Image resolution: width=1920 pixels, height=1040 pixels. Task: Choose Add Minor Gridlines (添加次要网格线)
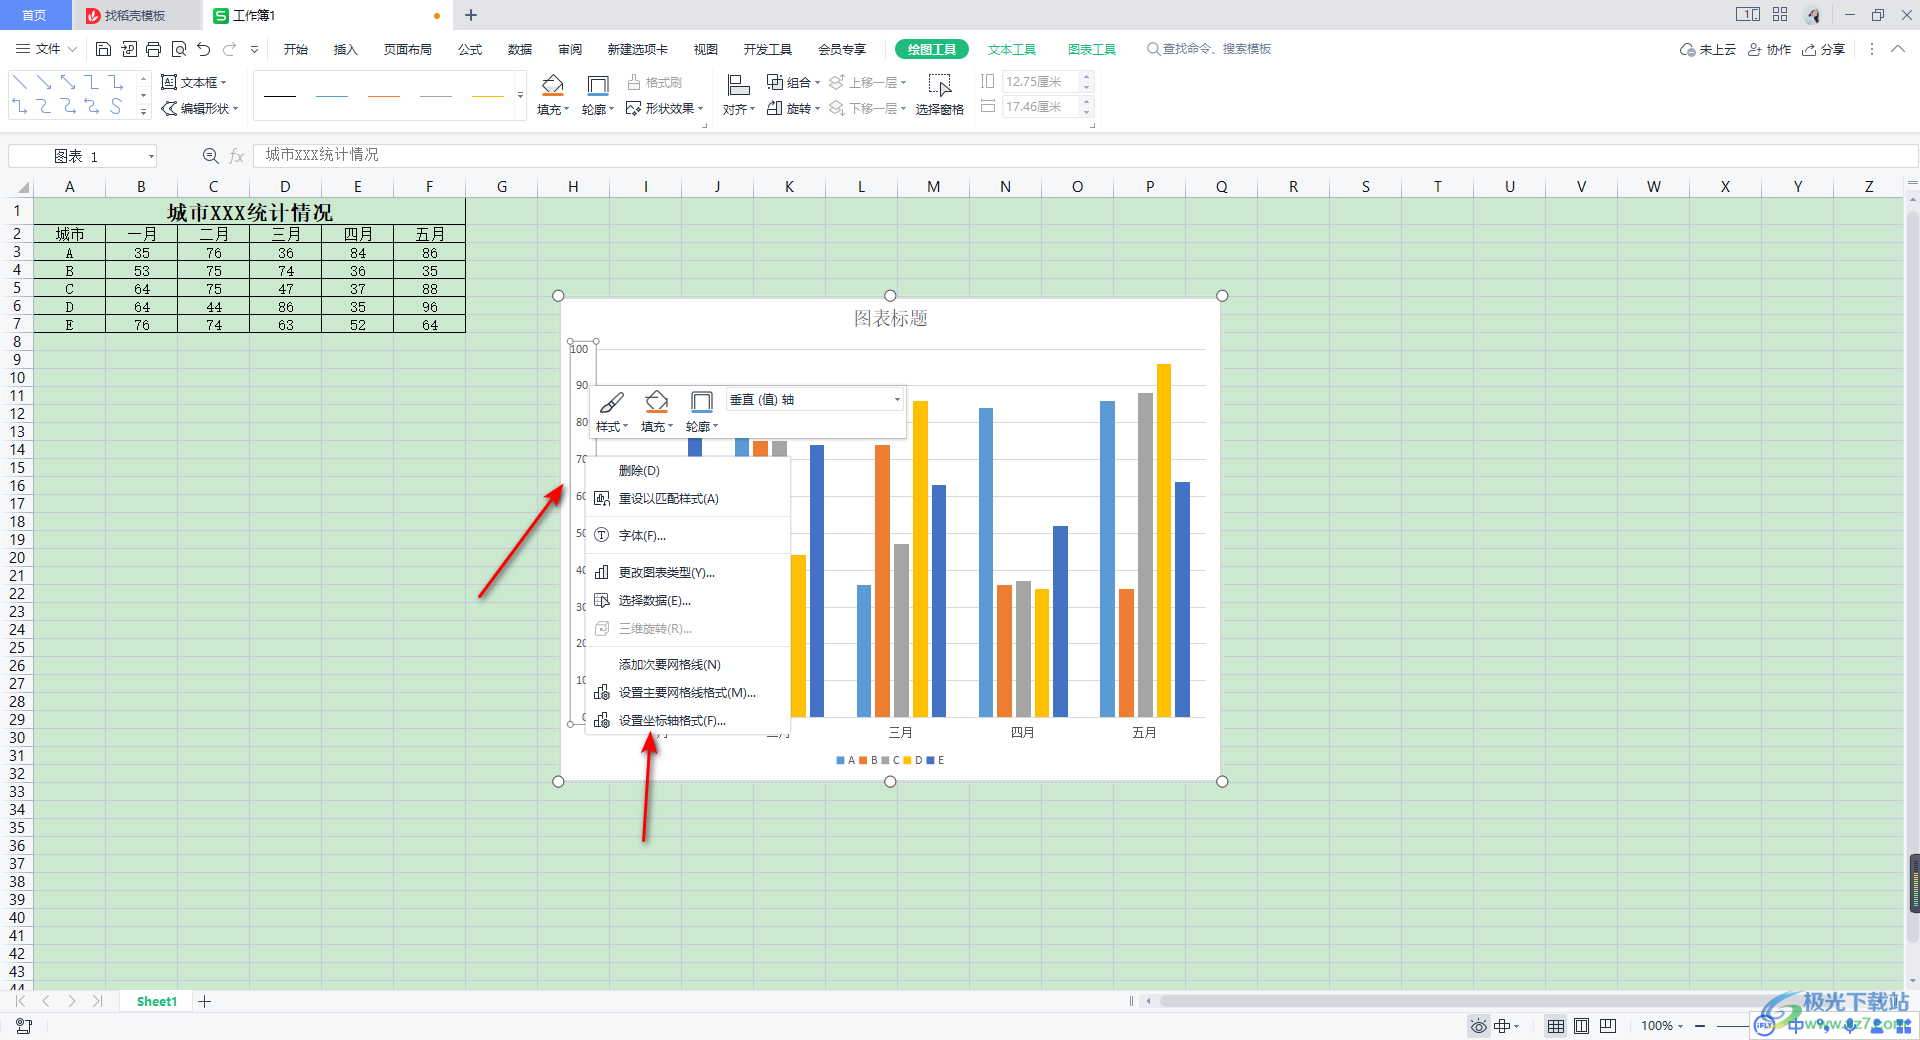[688, 664]
